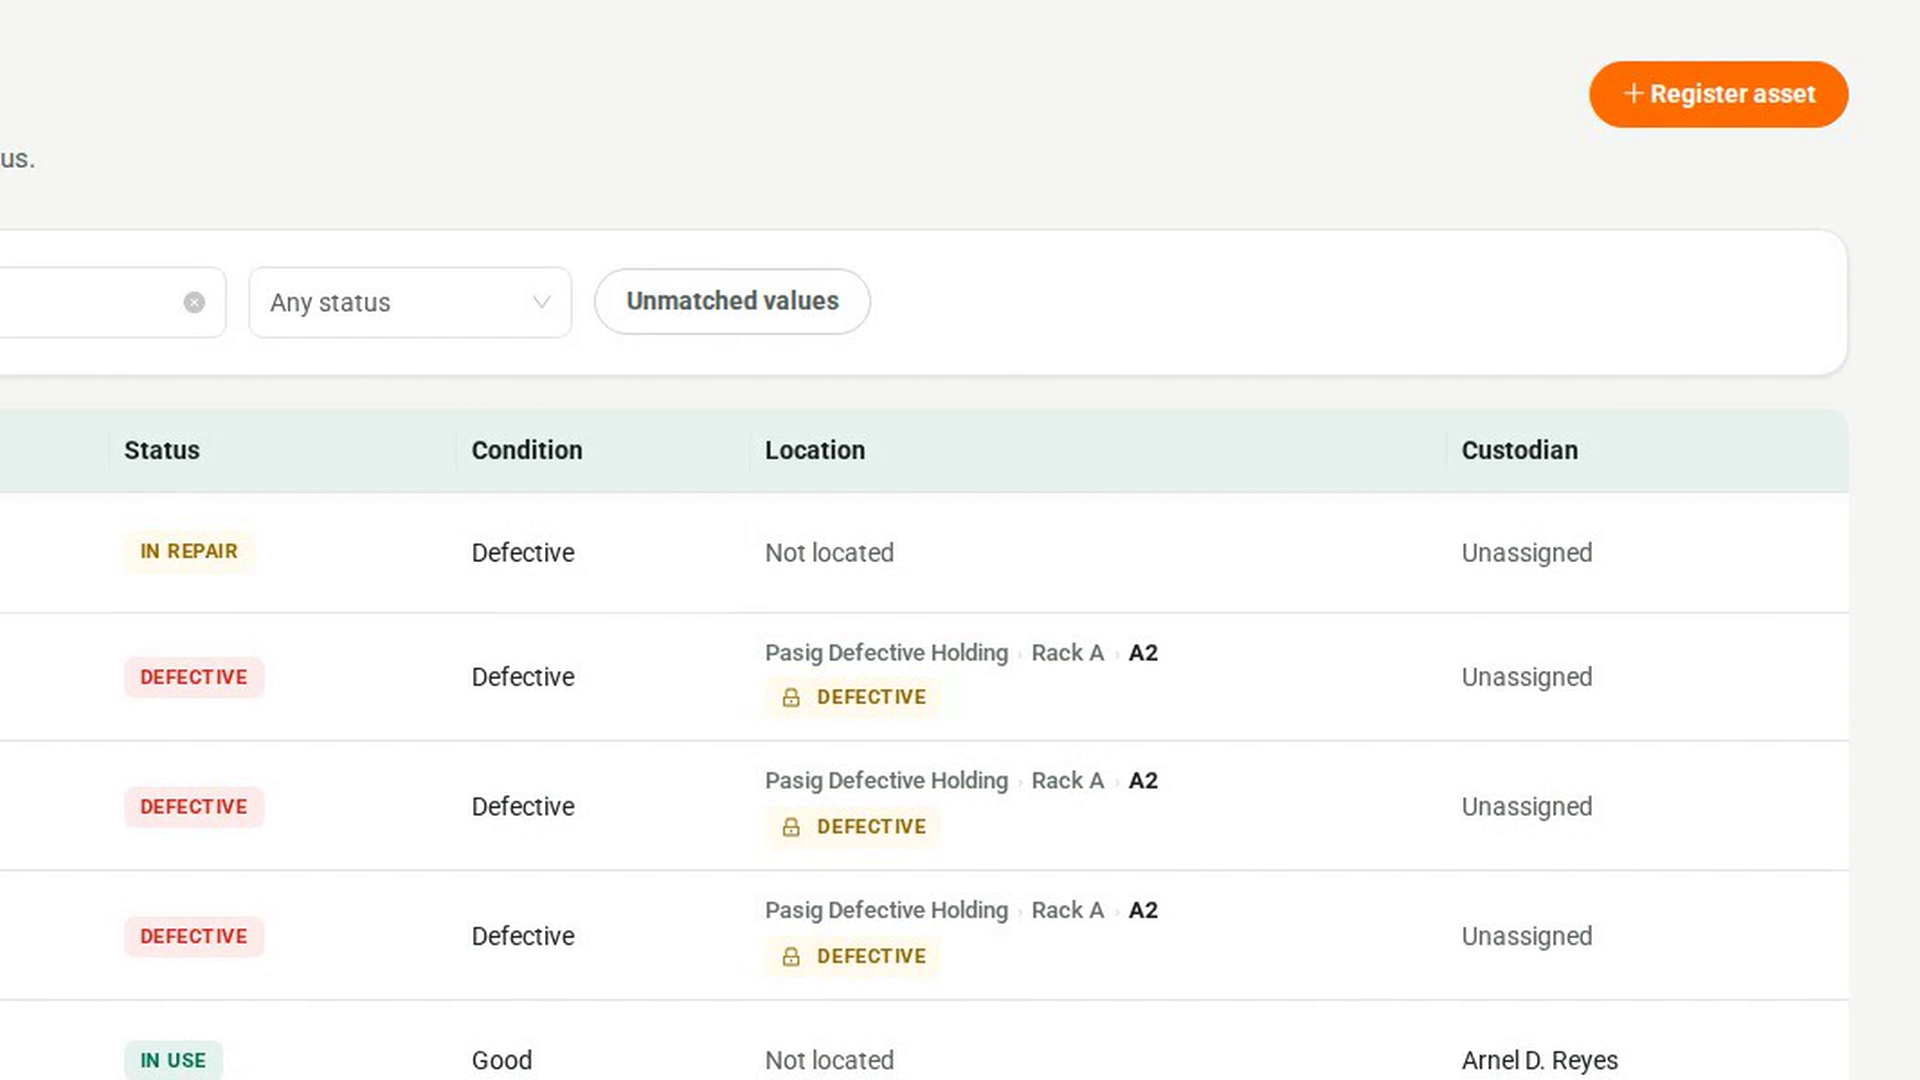Click the Good condition cell
Image resolution: width=1920 pixels, height=1080 pixels.
(x=502, y=1060)
